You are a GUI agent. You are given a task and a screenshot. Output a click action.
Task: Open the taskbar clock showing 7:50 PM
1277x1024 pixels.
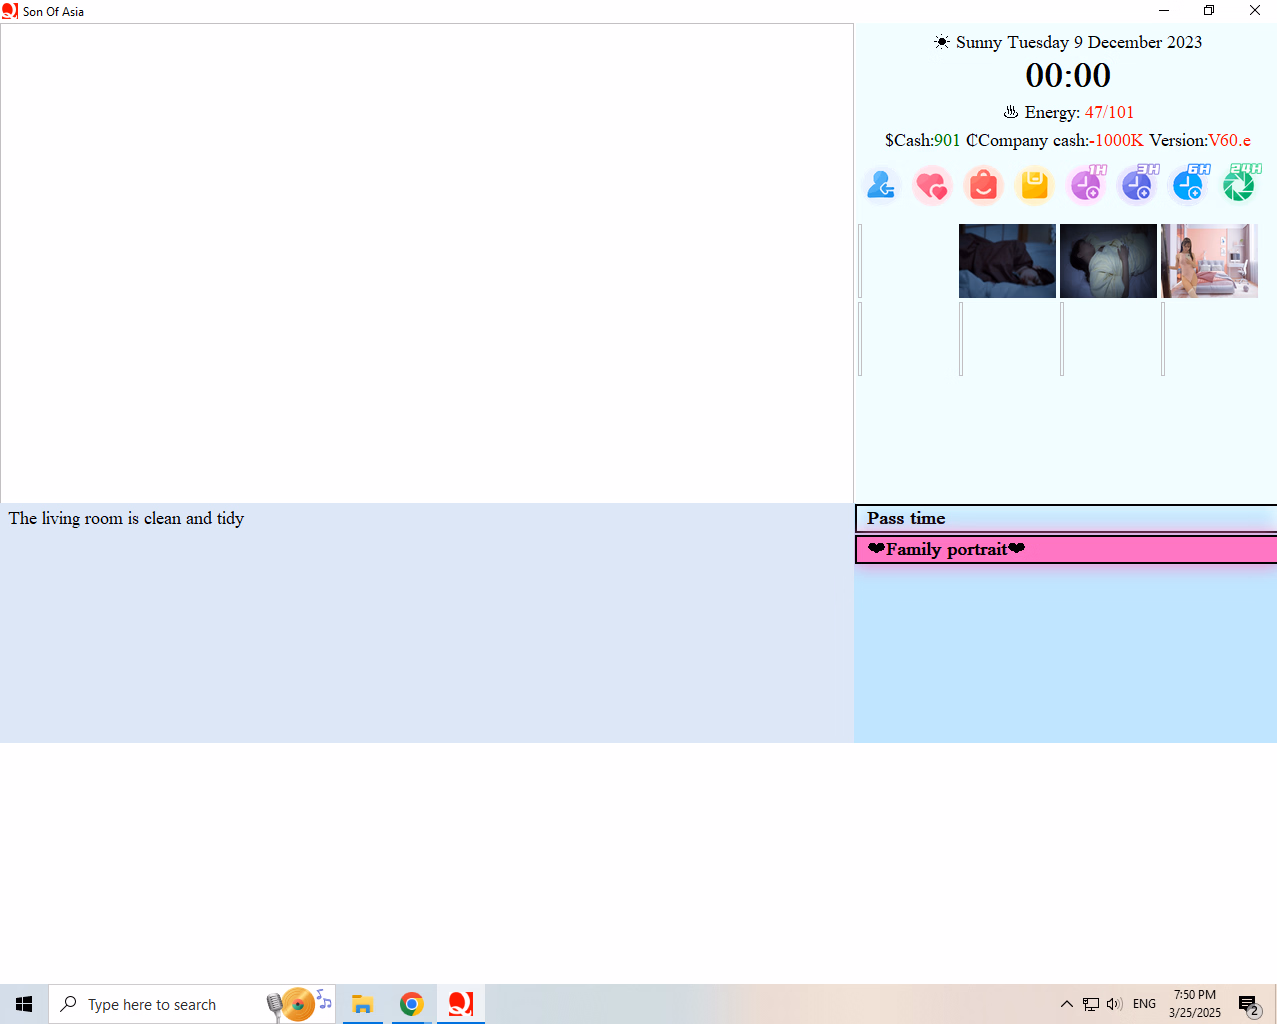[x=1195, y=1004]
